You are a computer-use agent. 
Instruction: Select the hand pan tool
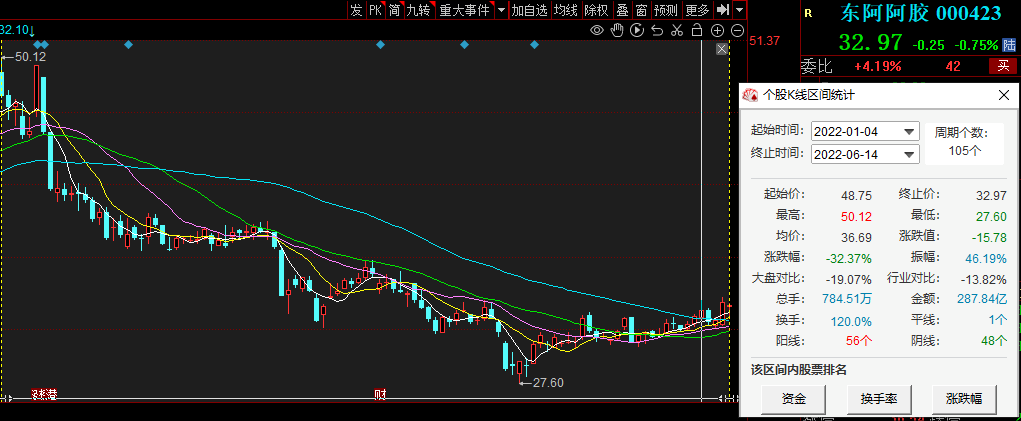[617, 30]
